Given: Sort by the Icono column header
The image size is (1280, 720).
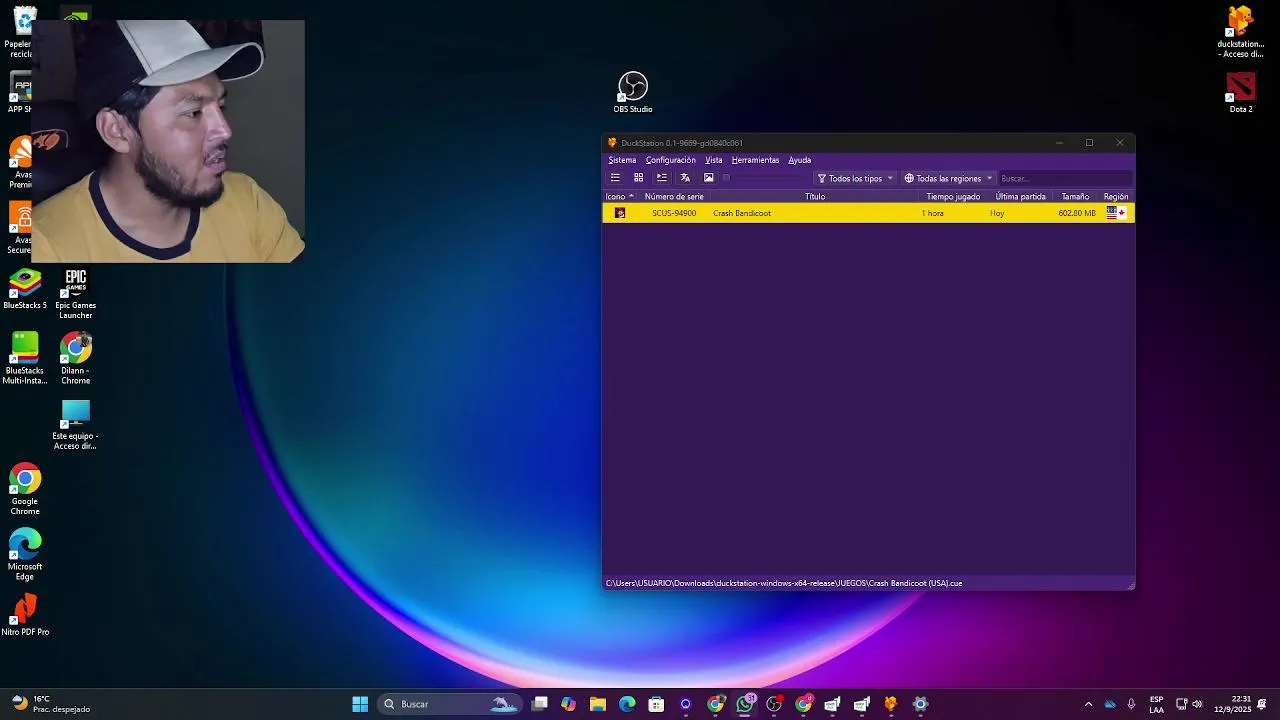Looking at the screenshot, I should click(x=619, y=196).
